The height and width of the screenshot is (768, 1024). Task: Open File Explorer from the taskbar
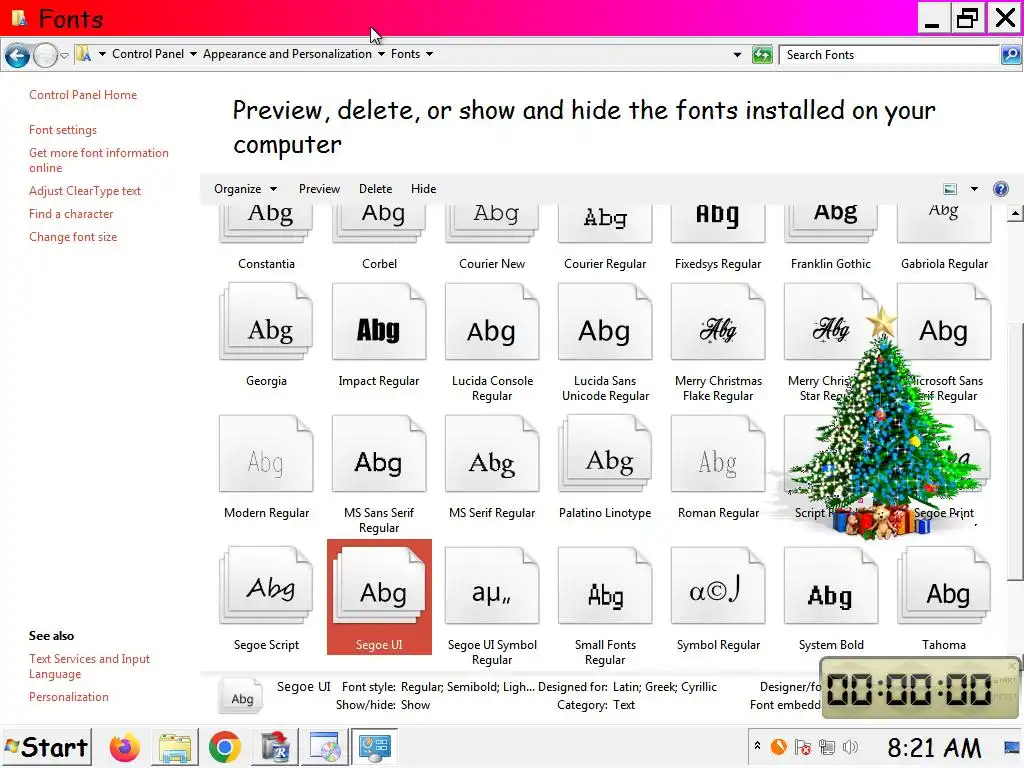coord(174,747)
